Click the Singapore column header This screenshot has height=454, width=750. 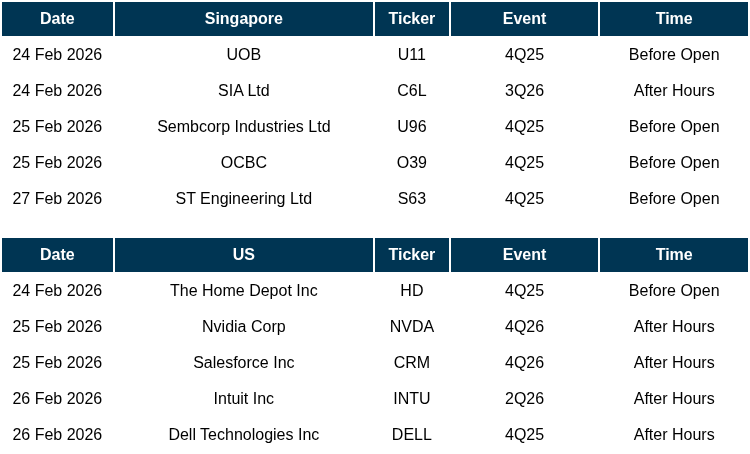click(244, 19)
